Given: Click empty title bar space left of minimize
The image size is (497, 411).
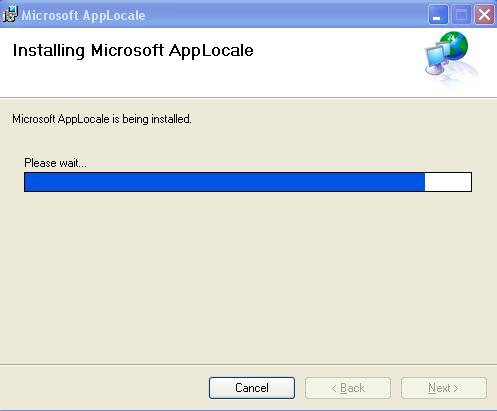Looking at the screenshot, I should coord(287,15).
